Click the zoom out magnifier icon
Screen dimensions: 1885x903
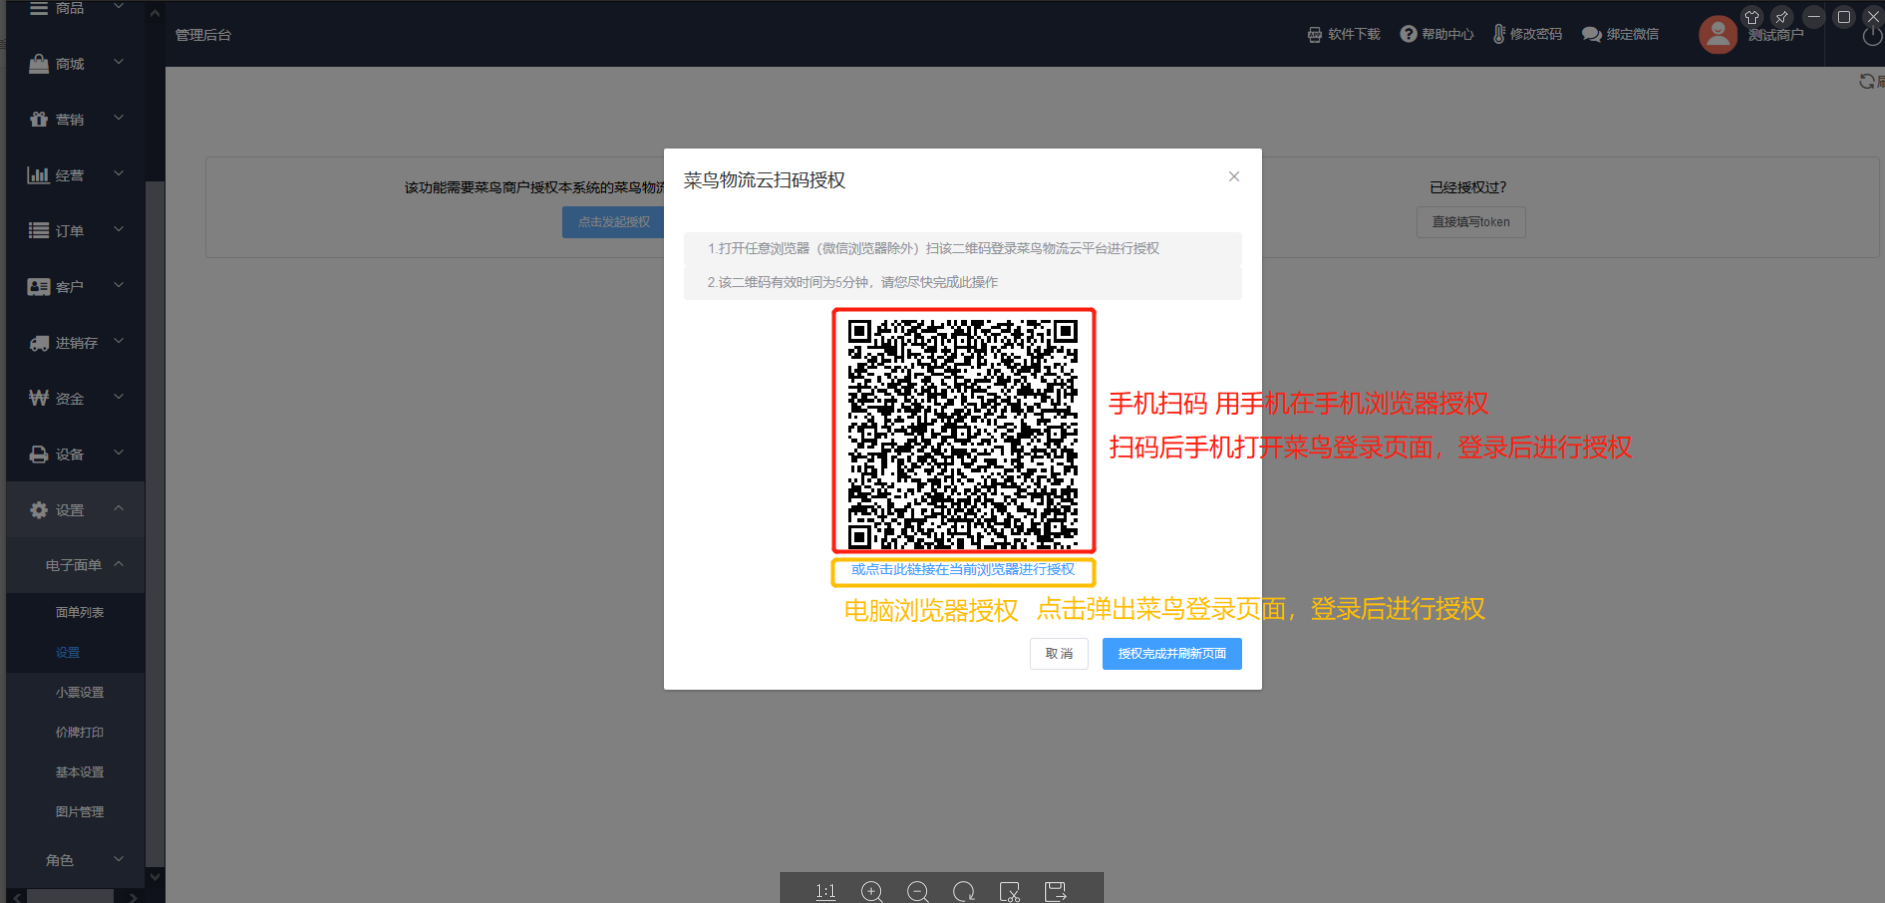[x=918, y=891]
